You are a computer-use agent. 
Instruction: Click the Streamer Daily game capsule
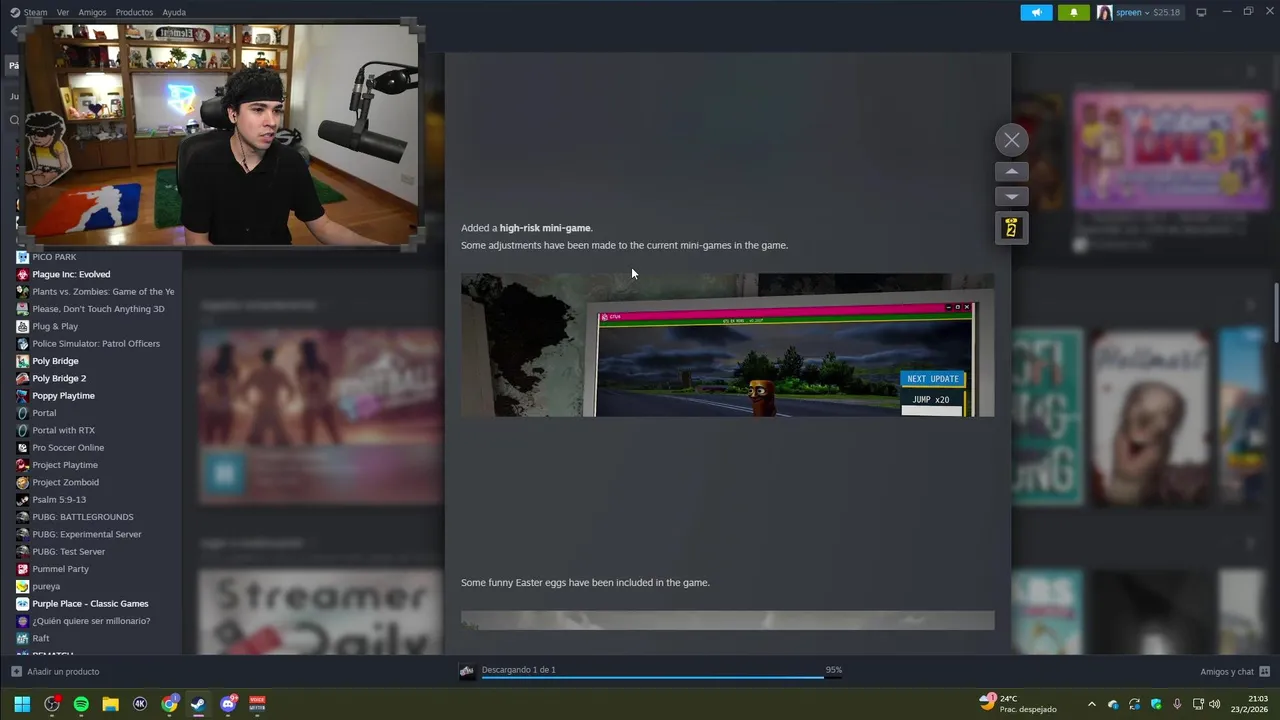point(320,611)
